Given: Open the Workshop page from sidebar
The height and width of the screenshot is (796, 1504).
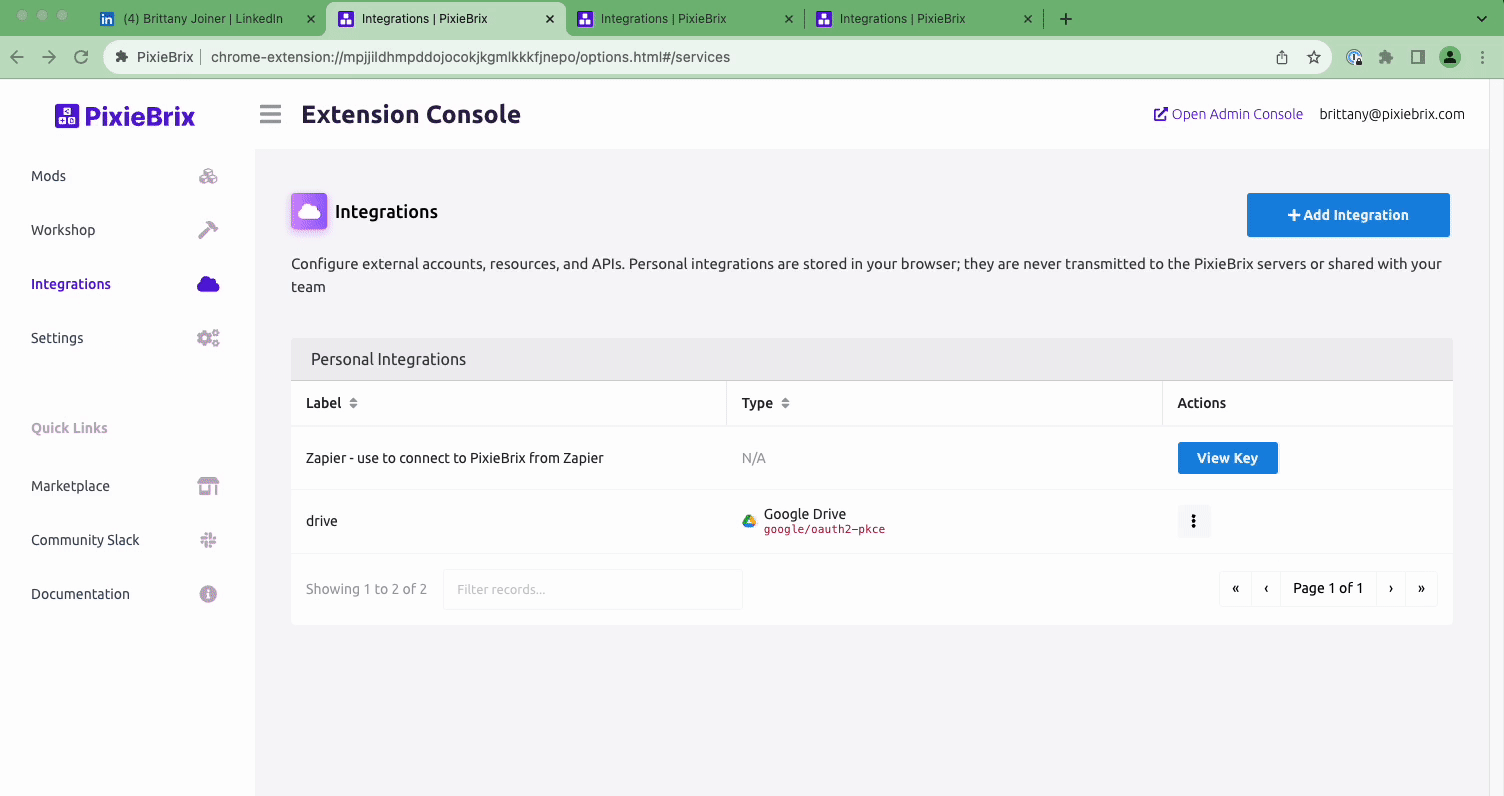Looking at the screenshot, I should [63, 230].
